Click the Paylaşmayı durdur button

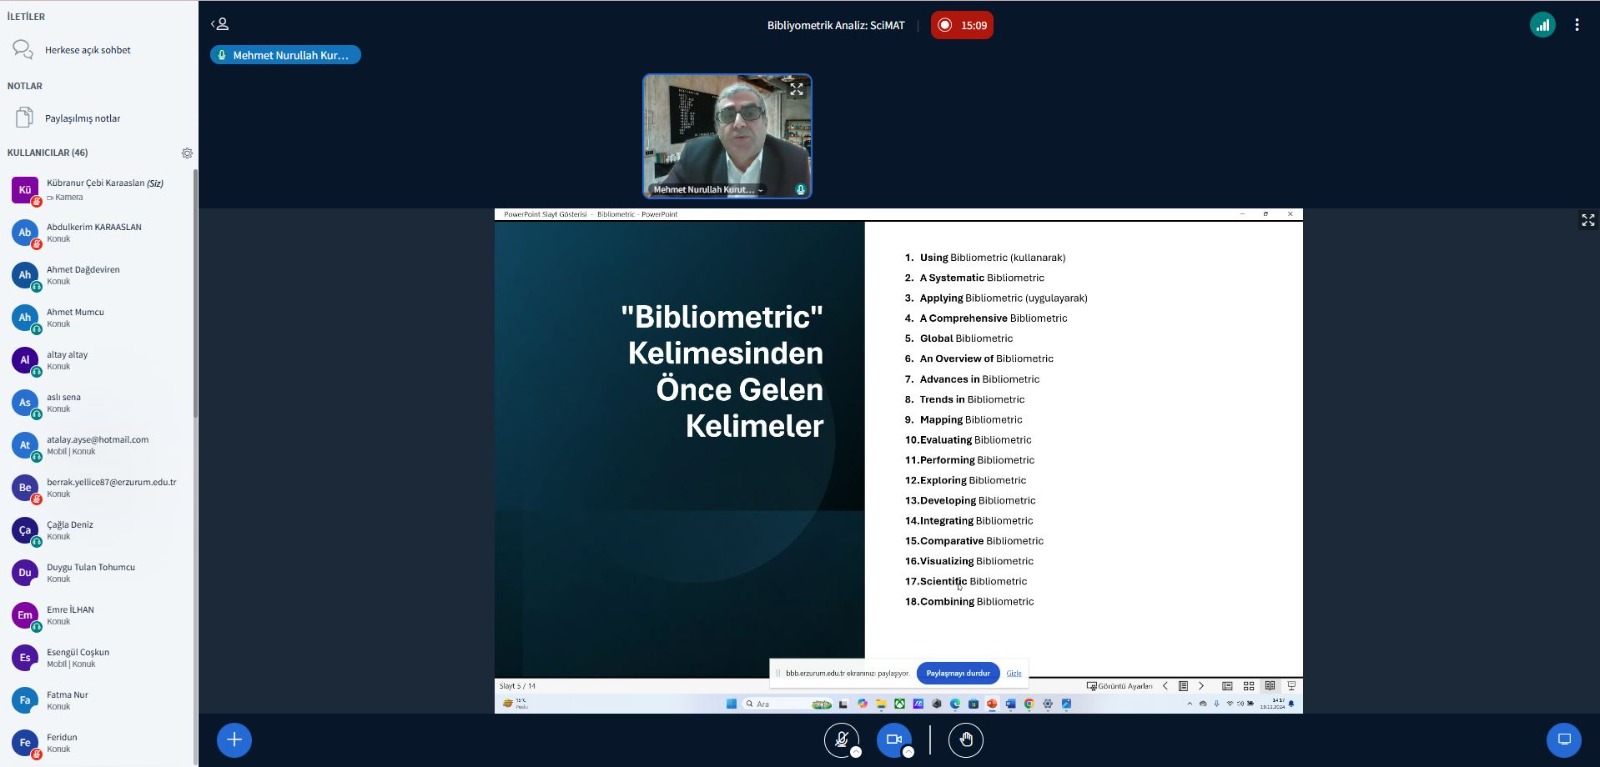click(957, 673)
